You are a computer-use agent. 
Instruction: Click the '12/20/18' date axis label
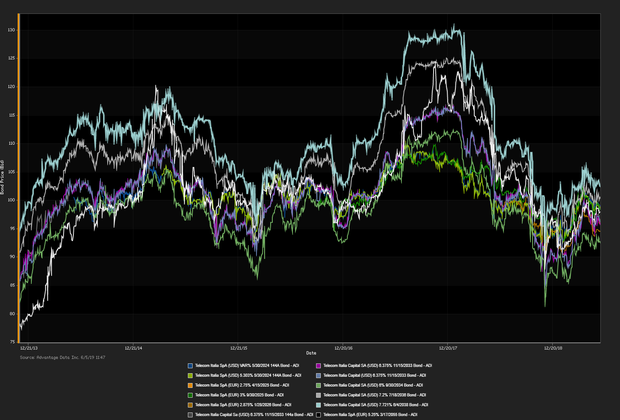click(553, 348)
